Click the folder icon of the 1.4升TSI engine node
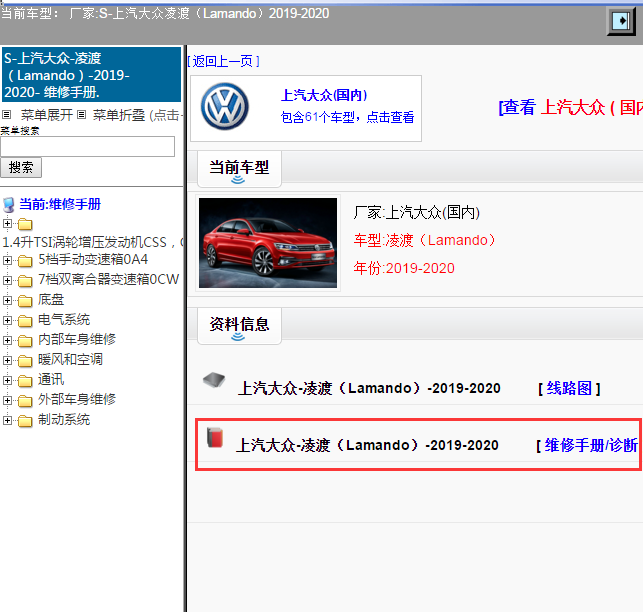Image resolution: width=643 pixels, height=612 pixels. [25, 224]
